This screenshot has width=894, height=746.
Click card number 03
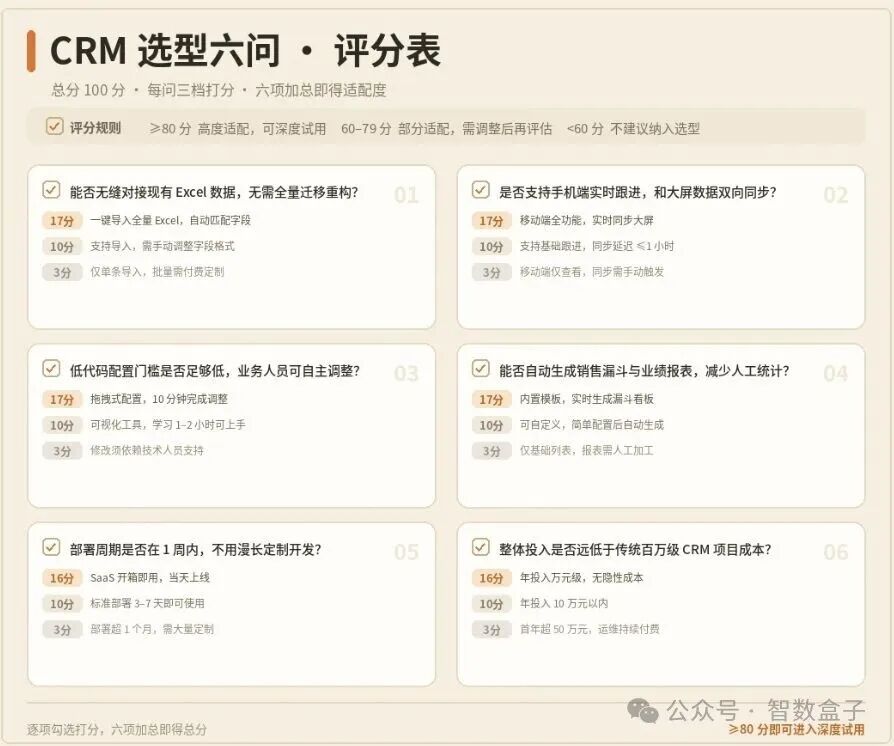tap(406, 374)
